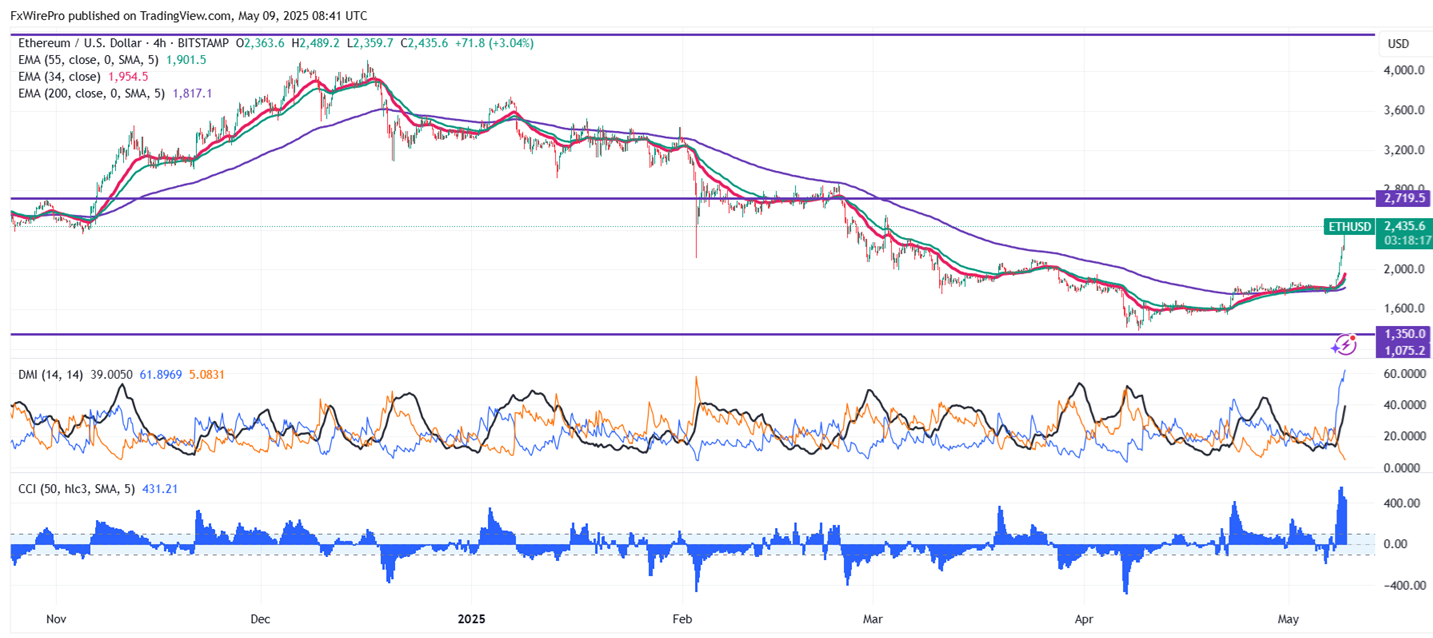Click the 1,350.0 horizontal line price label
Screen dimensions: 1433x638
click(1404, 334)
